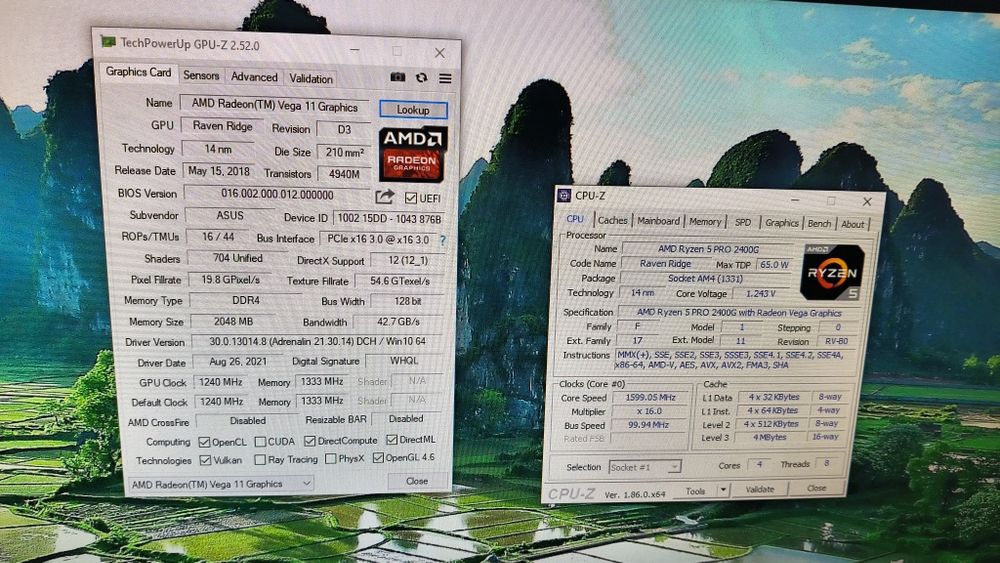The image size is (1000, 563).
Task: Switch to the Validation tab
Action: click(x=311, y=78)
